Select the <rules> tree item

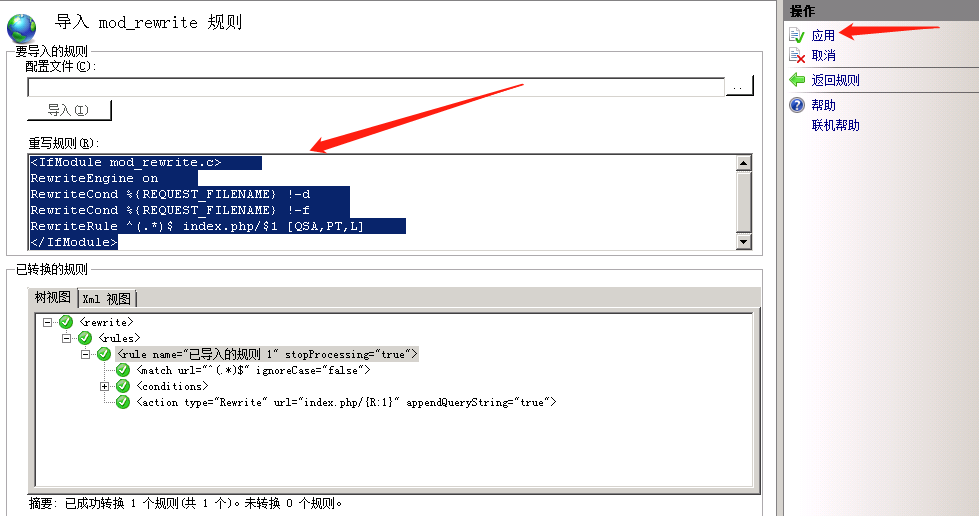tap(119, 338)
